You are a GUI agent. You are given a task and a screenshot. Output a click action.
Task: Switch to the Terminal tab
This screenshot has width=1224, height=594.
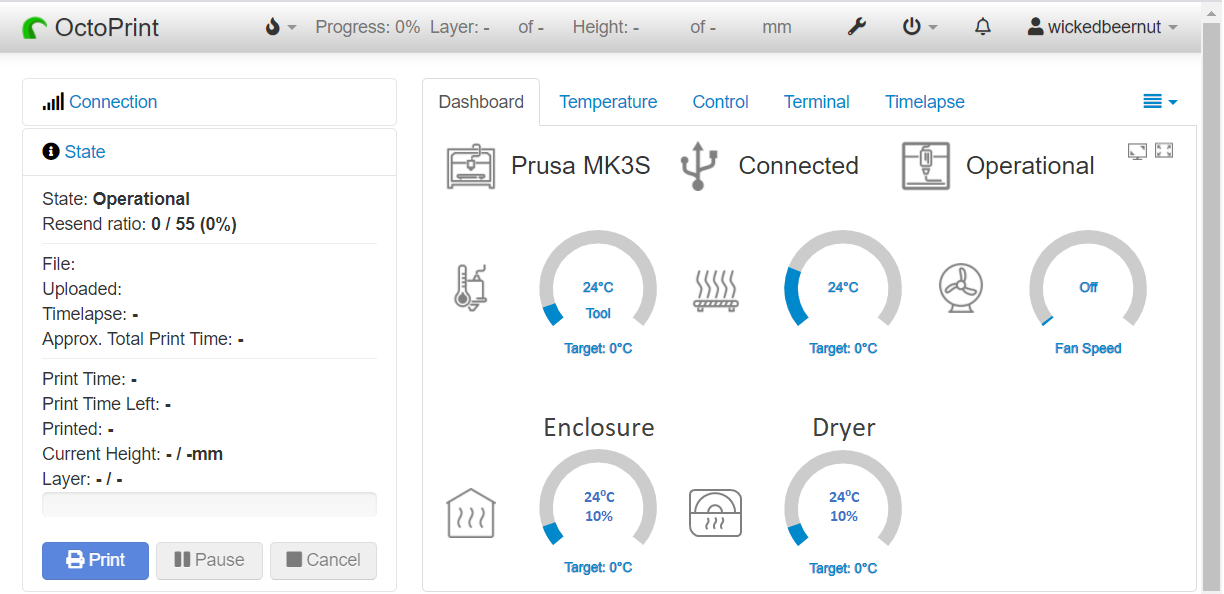coord(816,101)
